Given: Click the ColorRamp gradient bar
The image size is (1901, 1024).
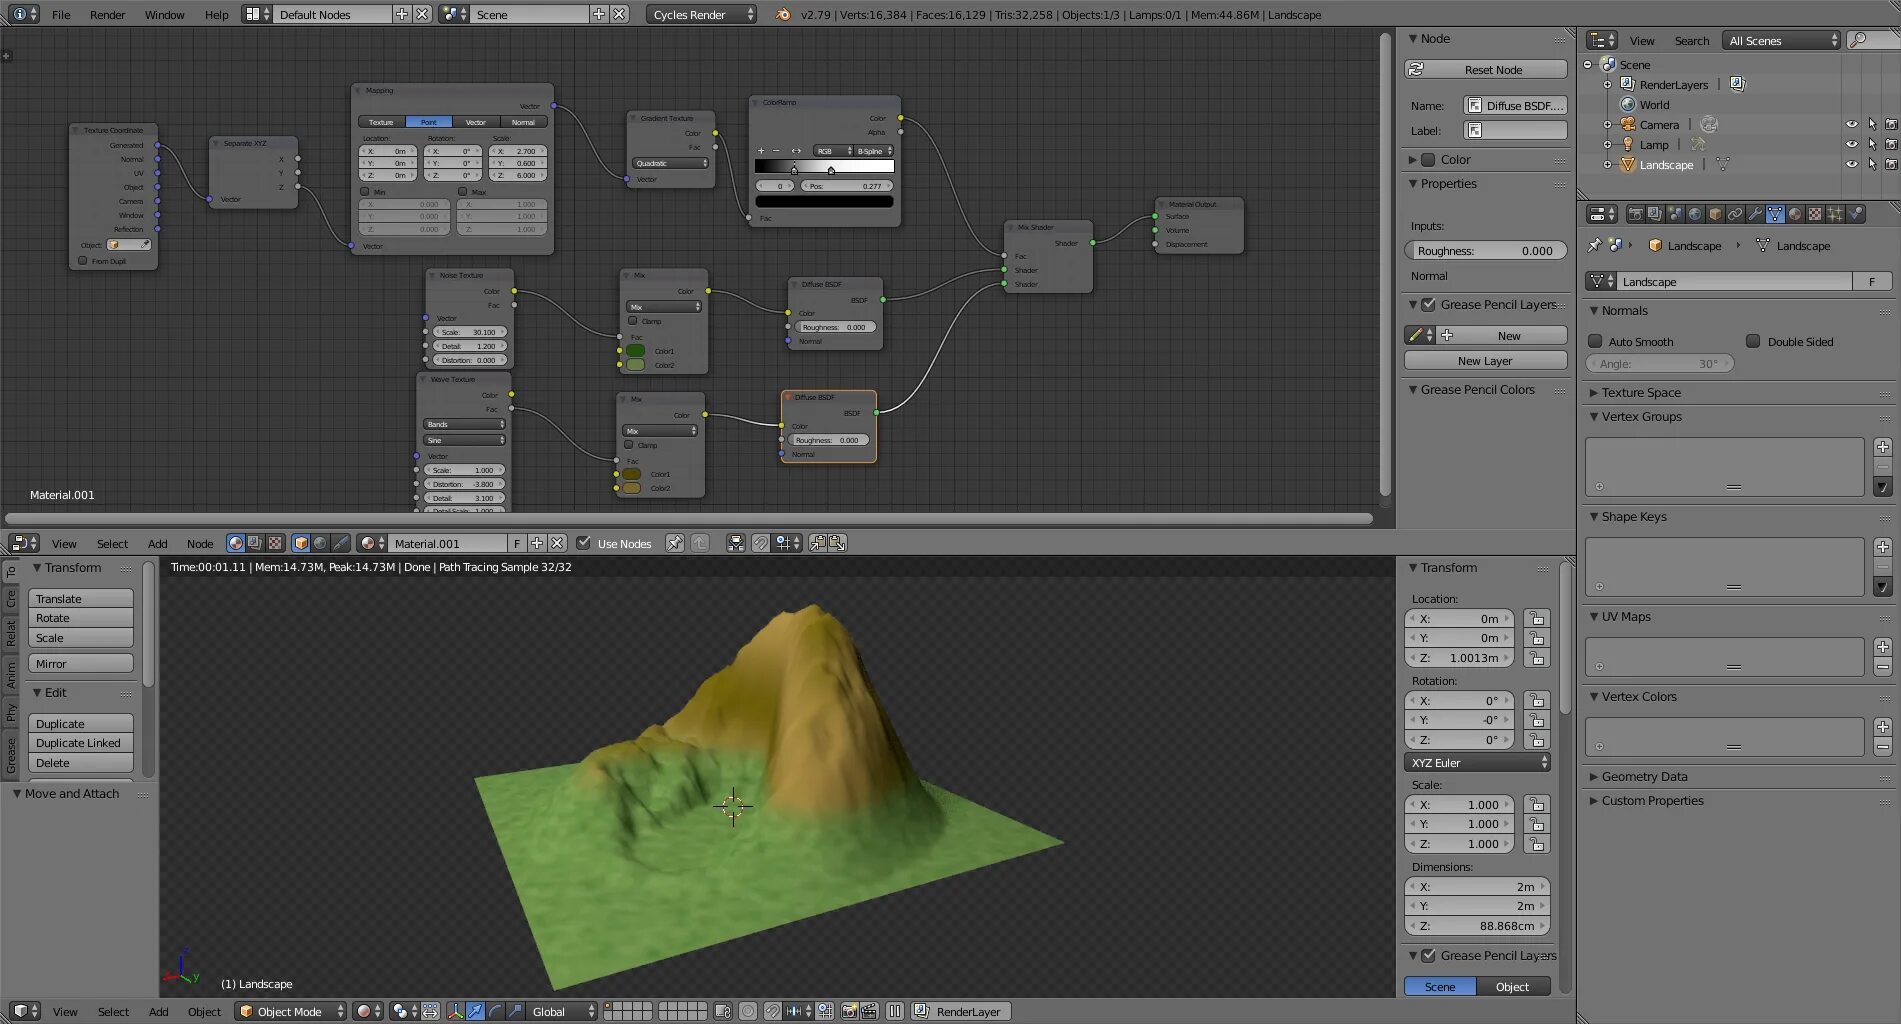Looking at the screenshot, I should [824, 166].
